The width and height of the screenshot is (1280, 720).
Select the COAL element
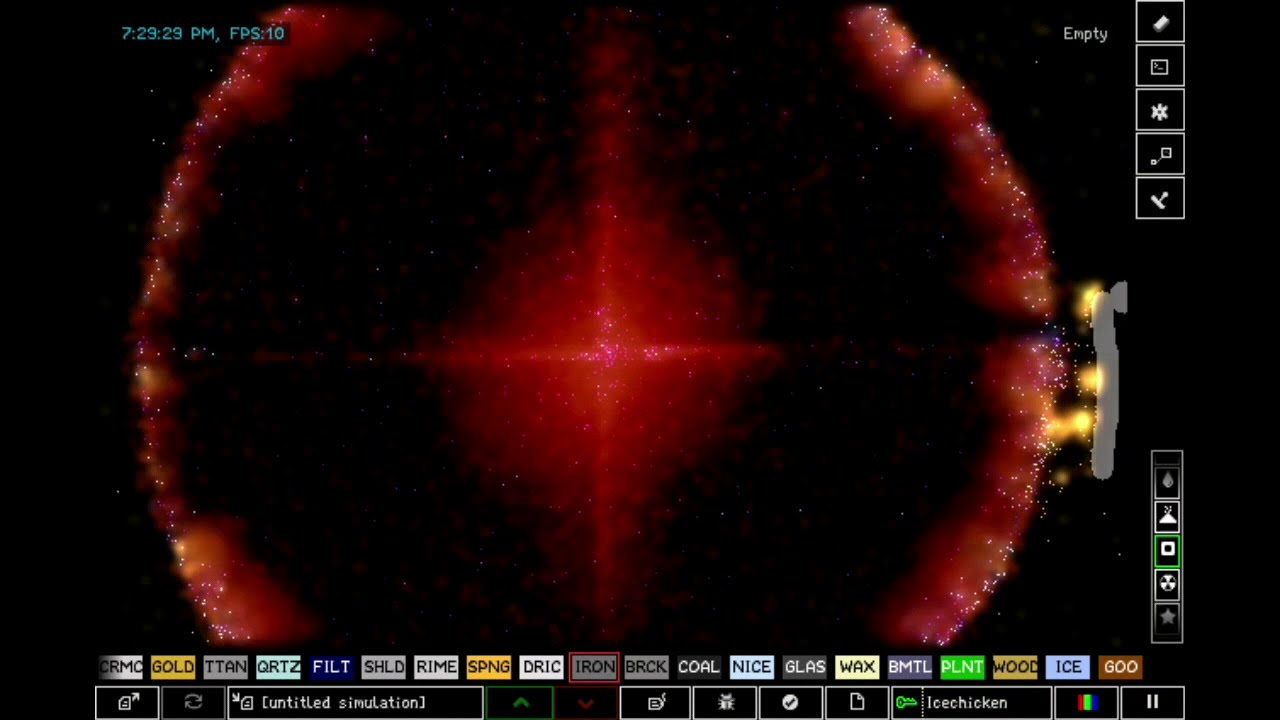click(699, 667)
